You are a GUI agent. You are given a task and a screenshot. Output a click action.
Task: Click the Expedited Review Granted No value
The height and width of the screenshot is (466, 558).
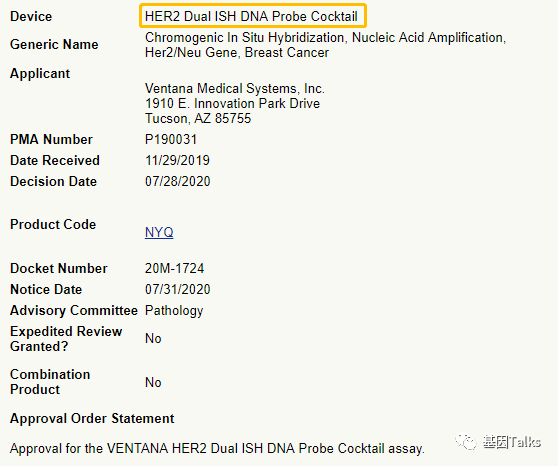[153, 339]
